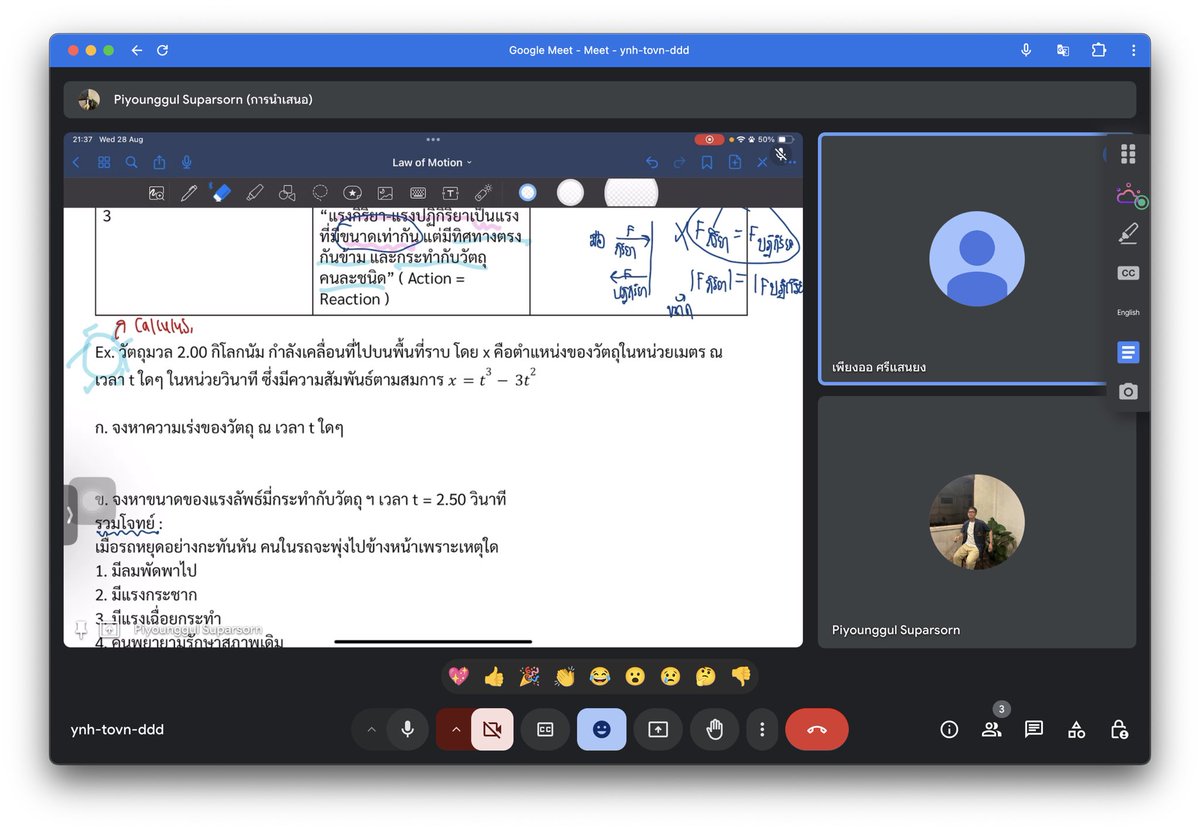Viewport: 1200px width, 830px height.
Task: Send the sparkling heart reaction
Action: (x=458, y=677)
